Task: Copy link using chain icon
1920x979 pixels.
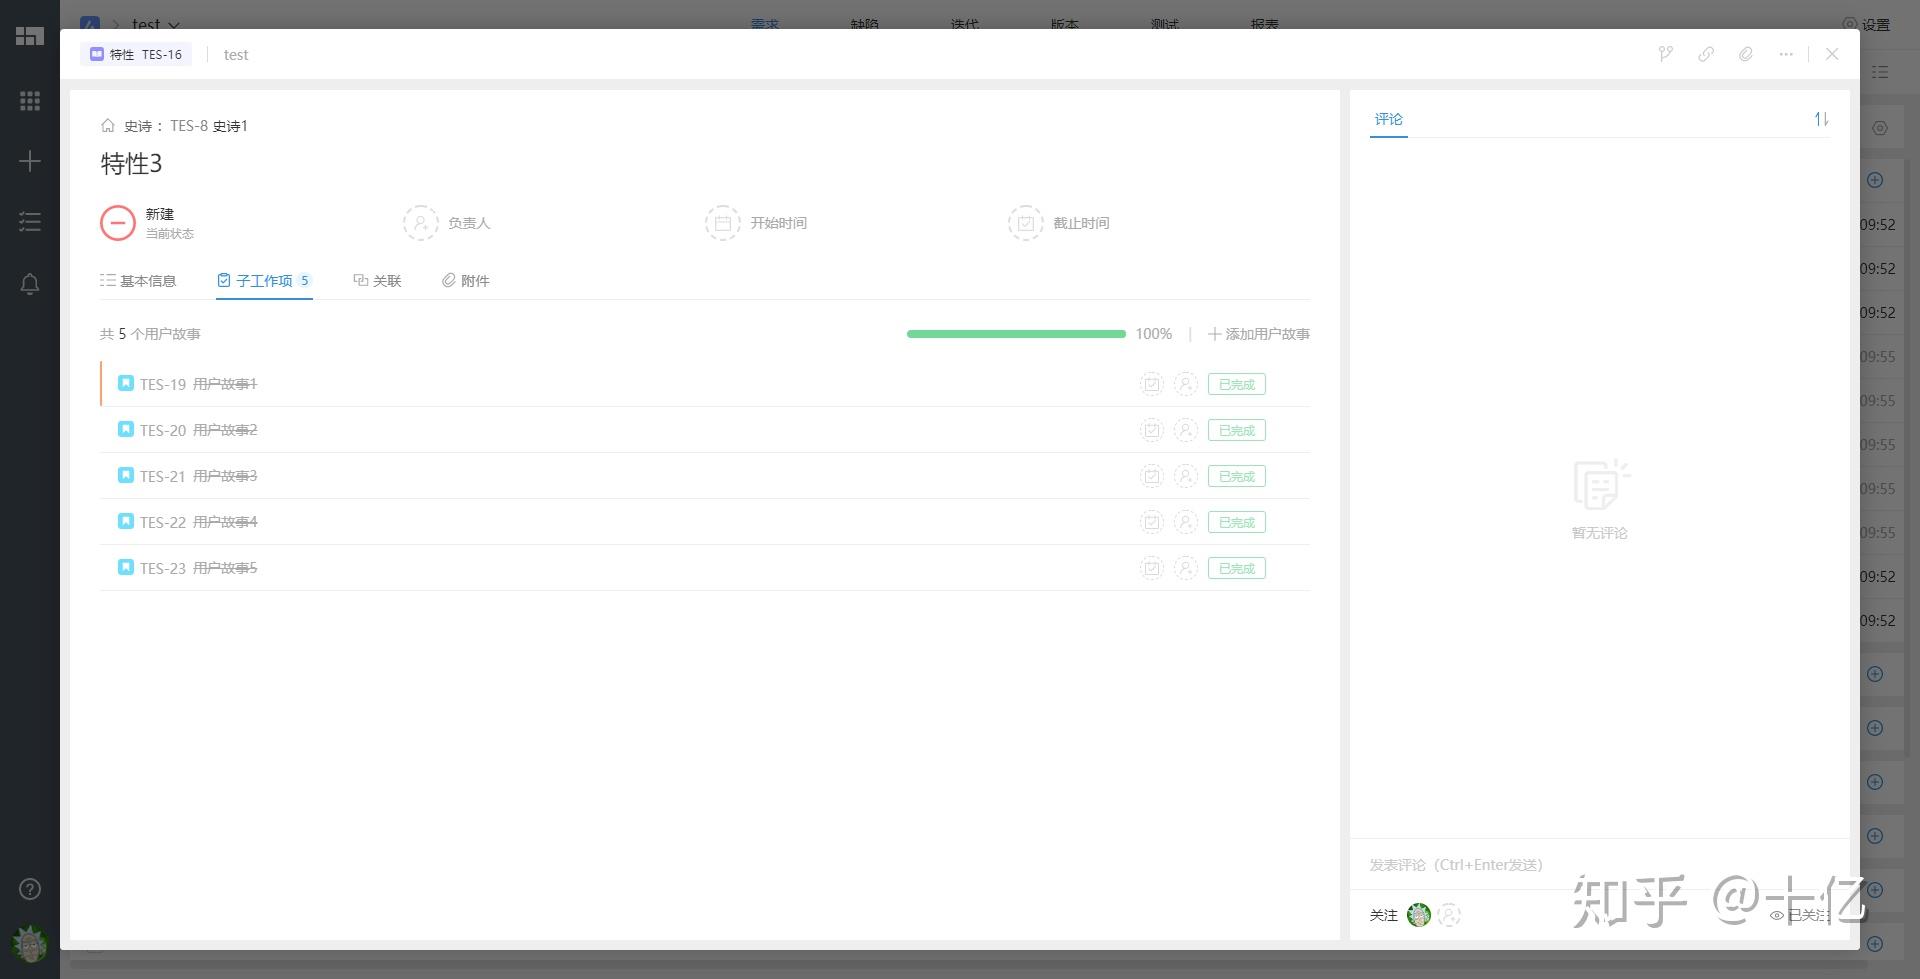Action: click(1706, 54)
